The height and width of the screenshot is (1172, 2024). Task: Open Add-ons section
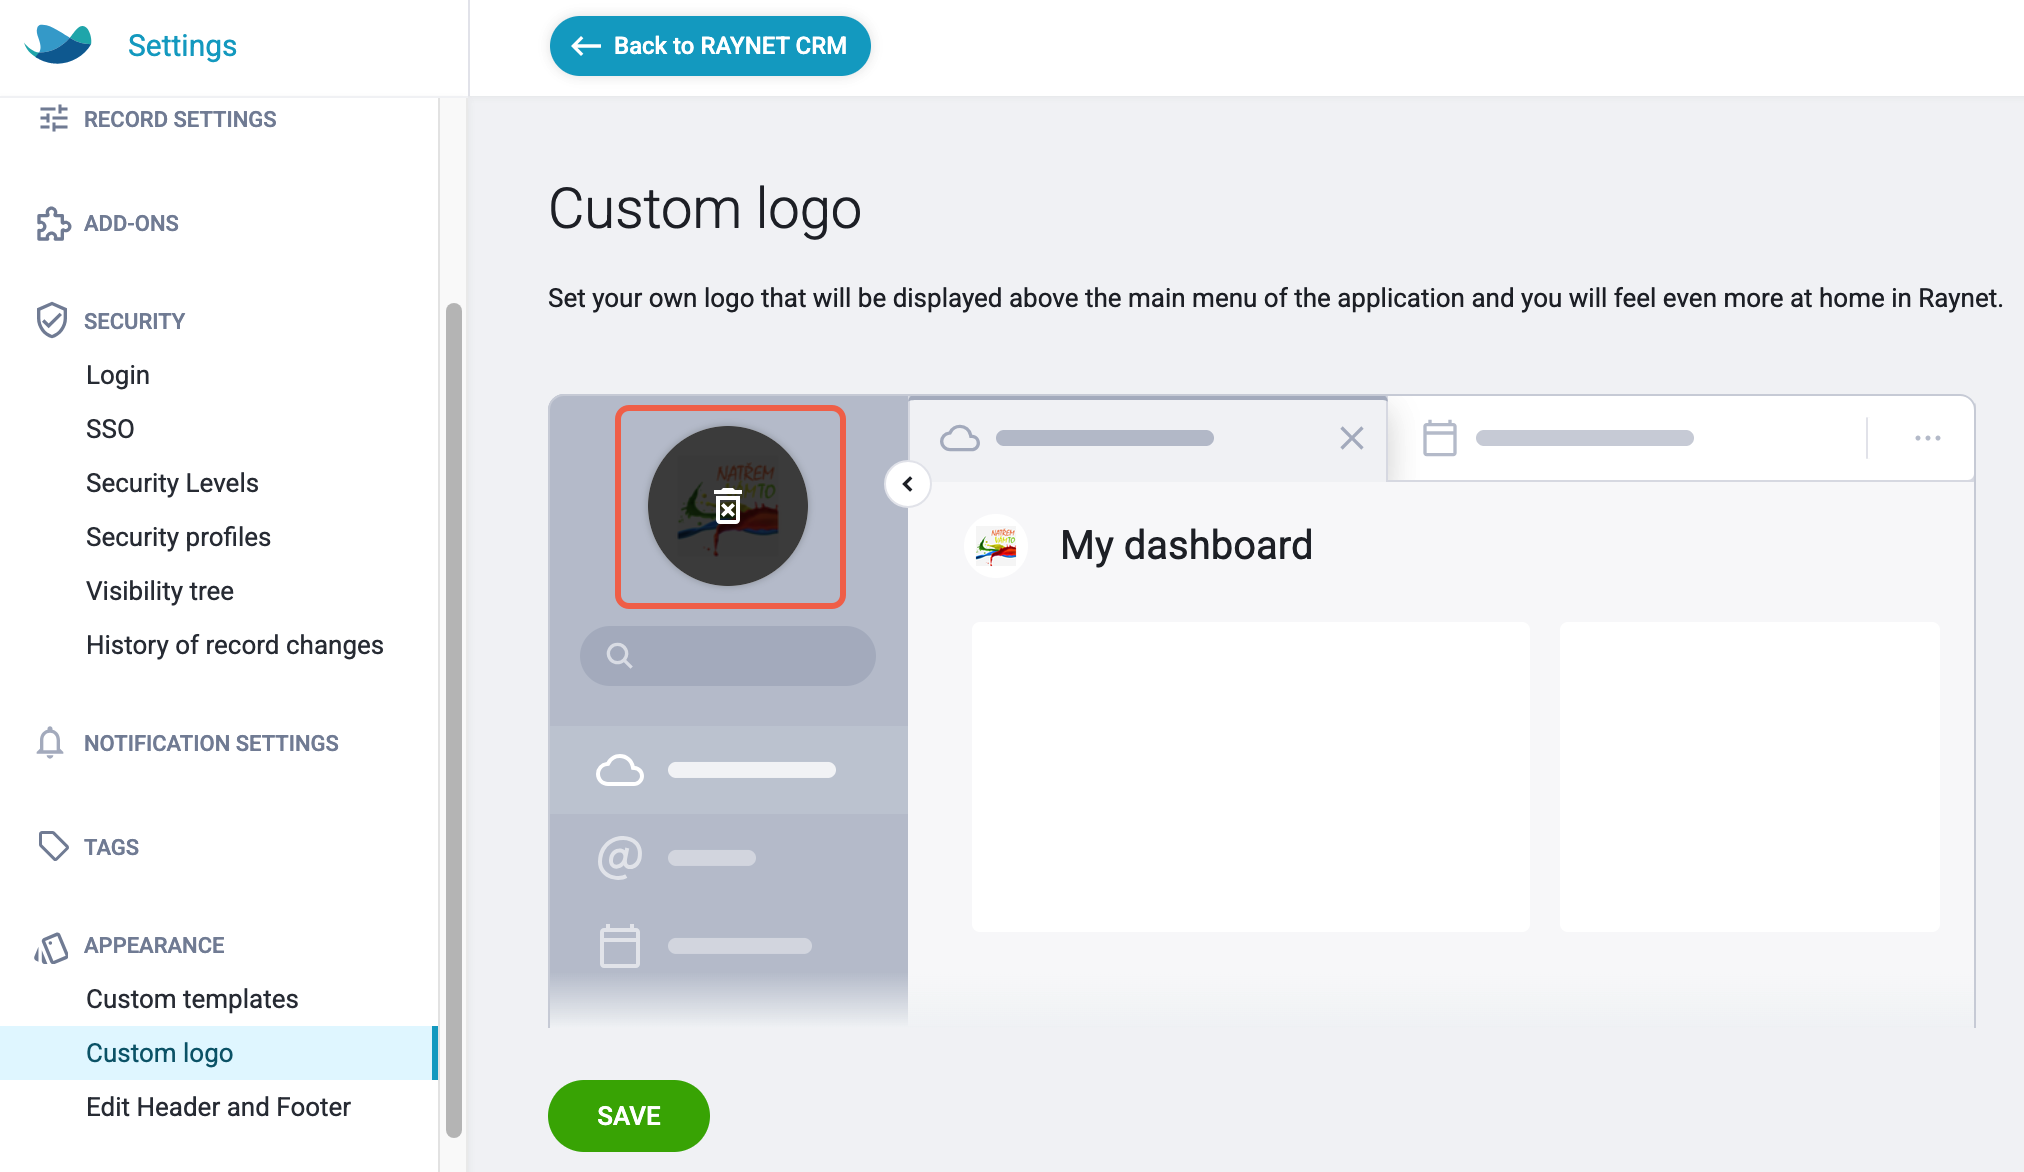(131, 223)
